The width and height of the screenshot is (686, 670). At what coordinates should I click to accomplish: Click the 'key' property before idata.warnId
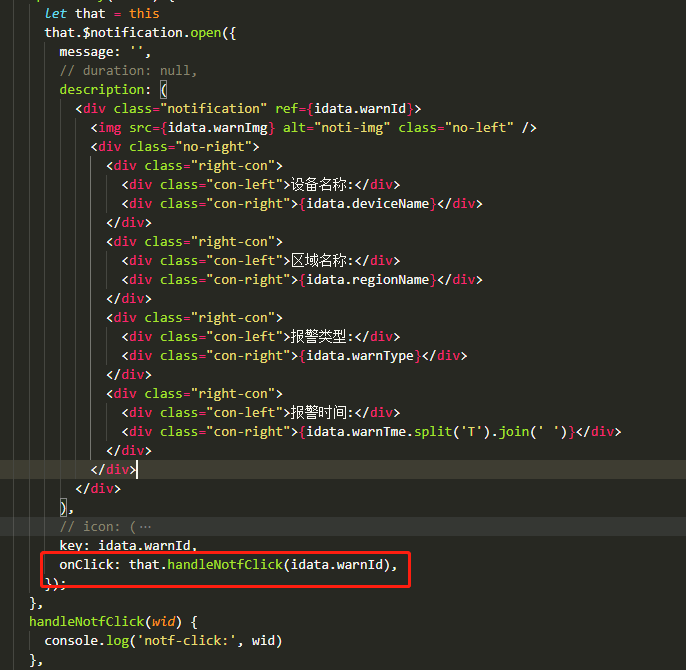pyautogui.click(x=71, y=546)
